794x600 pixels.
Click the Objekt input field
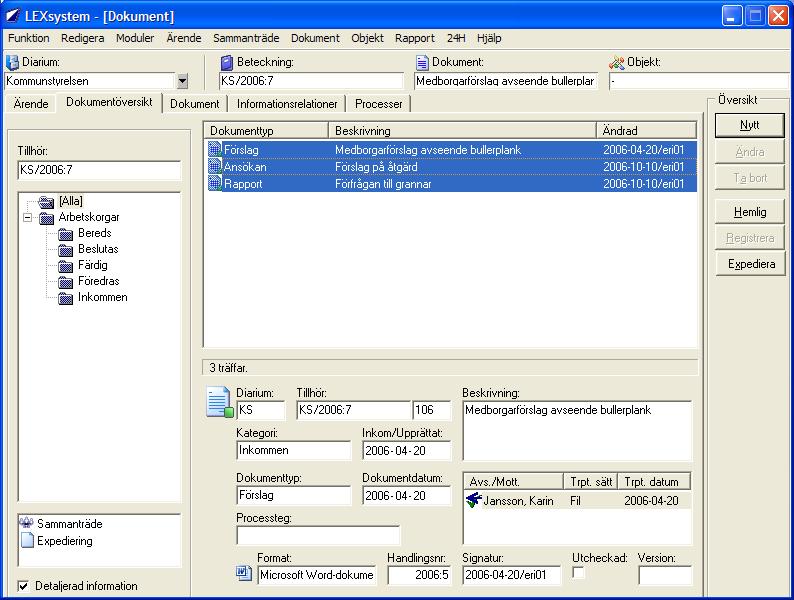click(699, 81)
